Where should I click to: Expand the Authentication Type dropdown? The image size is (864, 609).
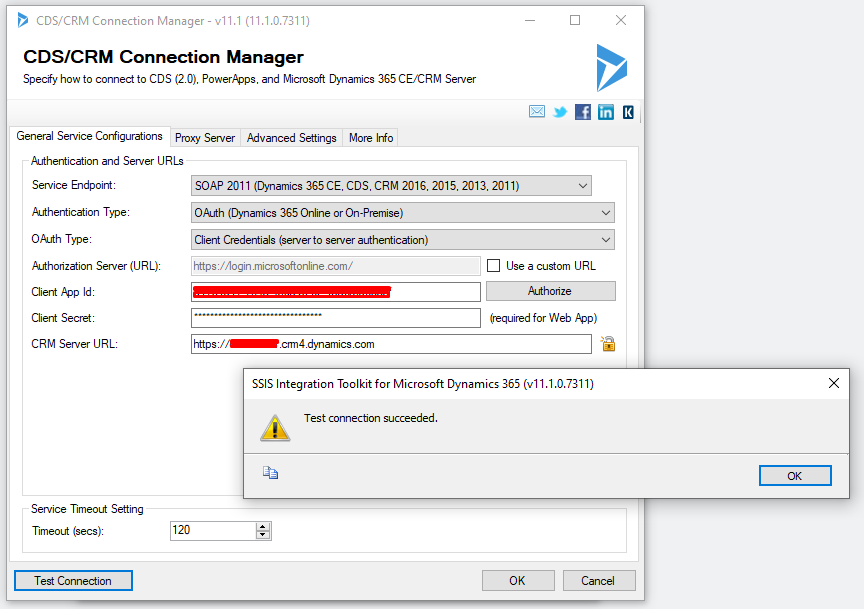tap(403, 213)
